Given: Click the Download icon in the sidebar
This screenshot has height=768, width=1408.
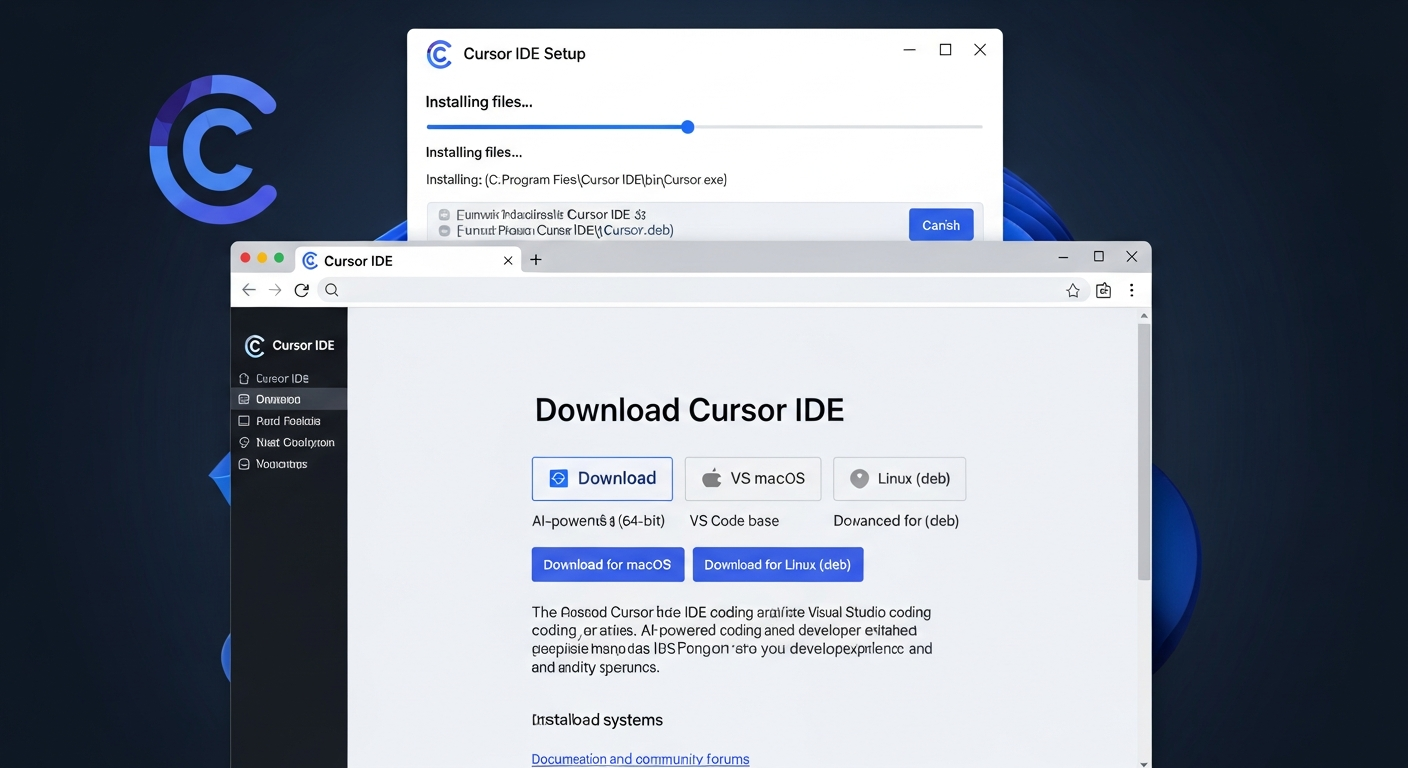Looking at the screenshot, I should pos(243,398).
